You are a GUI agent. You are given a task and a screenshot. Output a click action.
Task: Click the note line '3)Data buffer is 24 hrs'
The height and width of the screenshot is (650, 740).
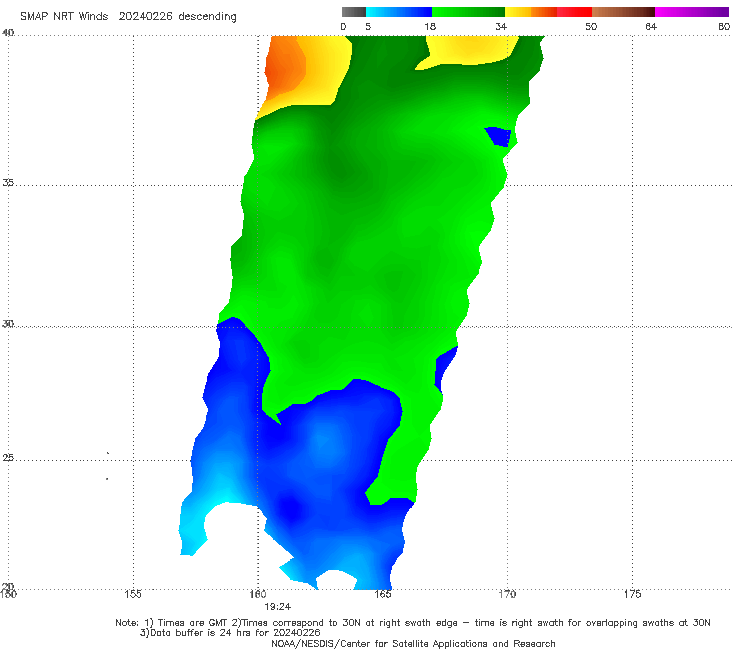pyautogui.click(x=230, y=633)
